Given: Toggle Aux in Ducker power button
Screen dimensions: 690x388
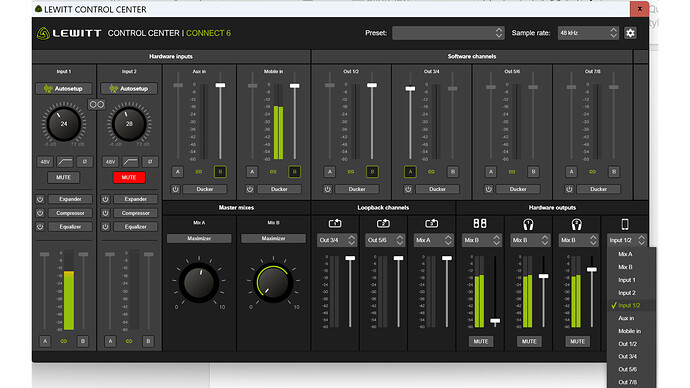Looking at the screenshot, I should pyautogui.click(x=176, y=189).
